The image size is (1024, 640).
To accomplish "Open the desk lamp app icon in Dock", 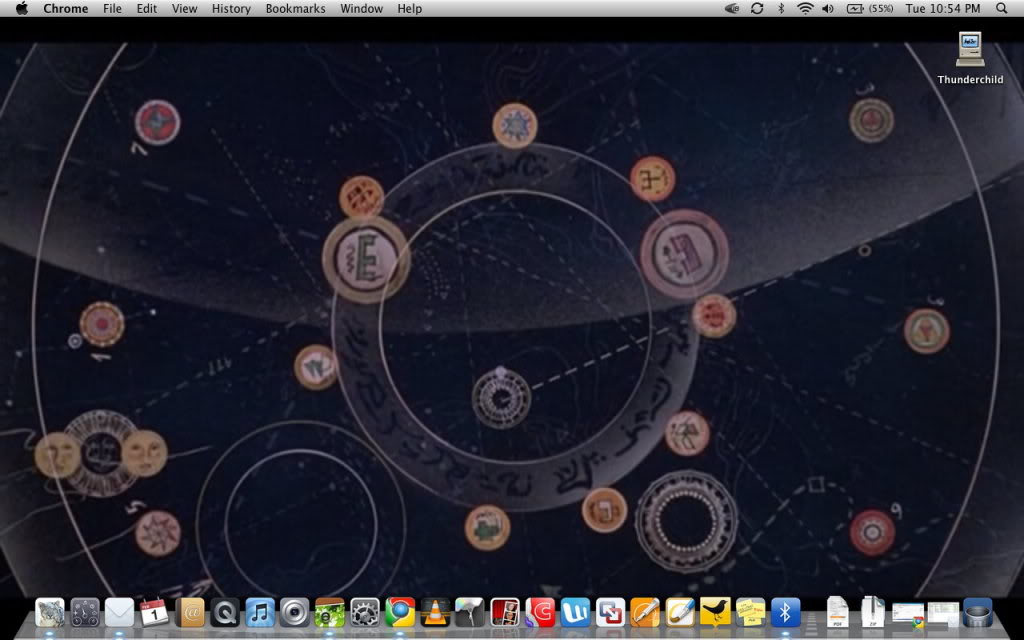I will 470,613.
